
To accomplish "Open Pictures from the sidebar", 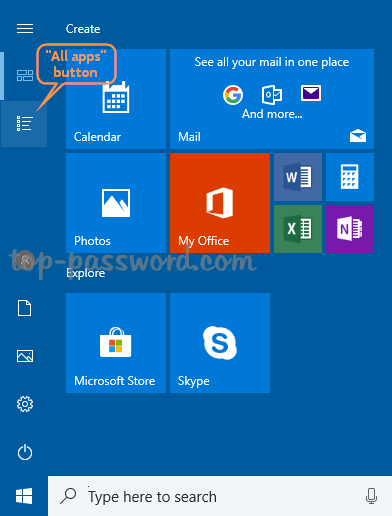I will [x=25, y=356].
